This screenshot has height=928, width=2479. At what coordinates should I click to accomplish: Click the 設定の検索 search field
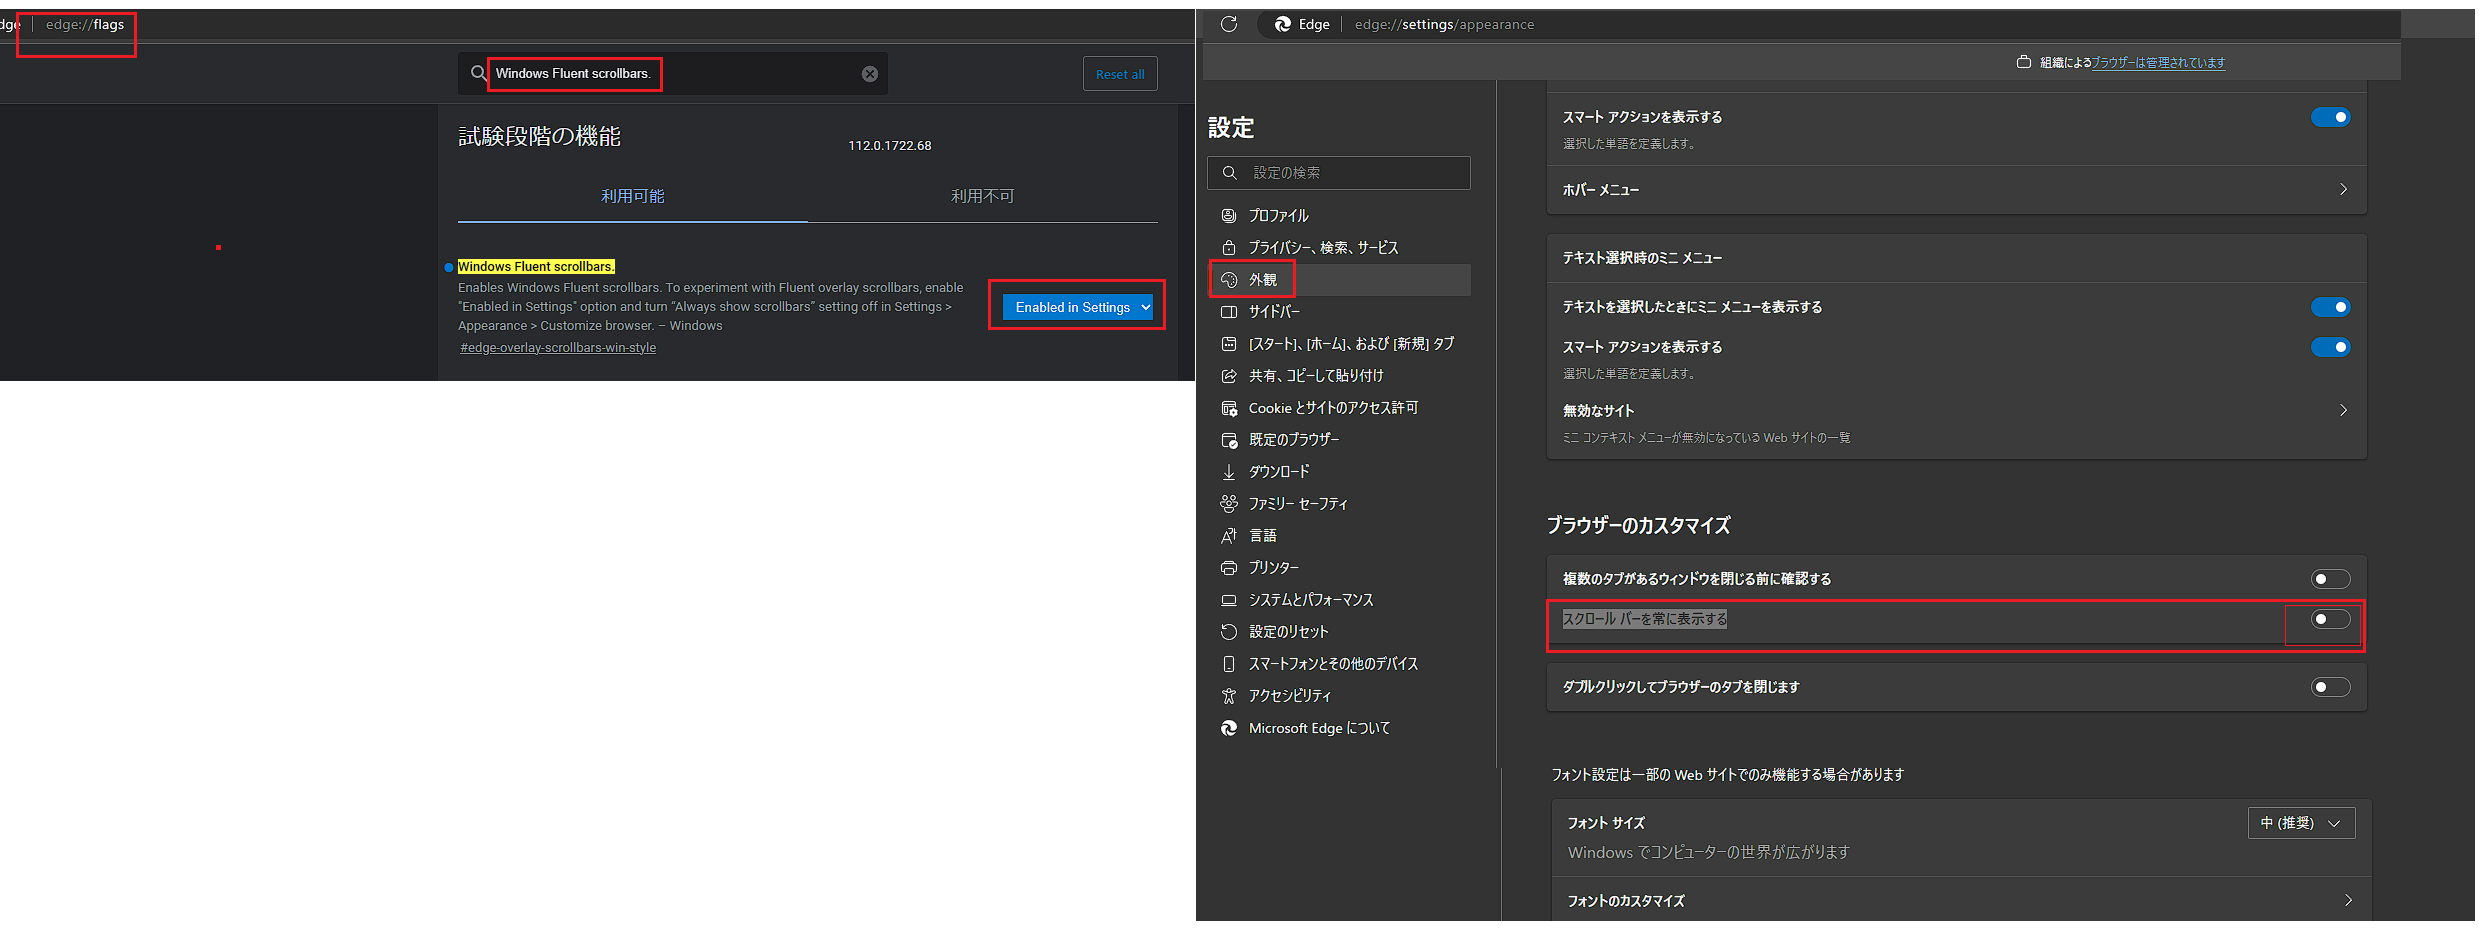point(1339,173)
